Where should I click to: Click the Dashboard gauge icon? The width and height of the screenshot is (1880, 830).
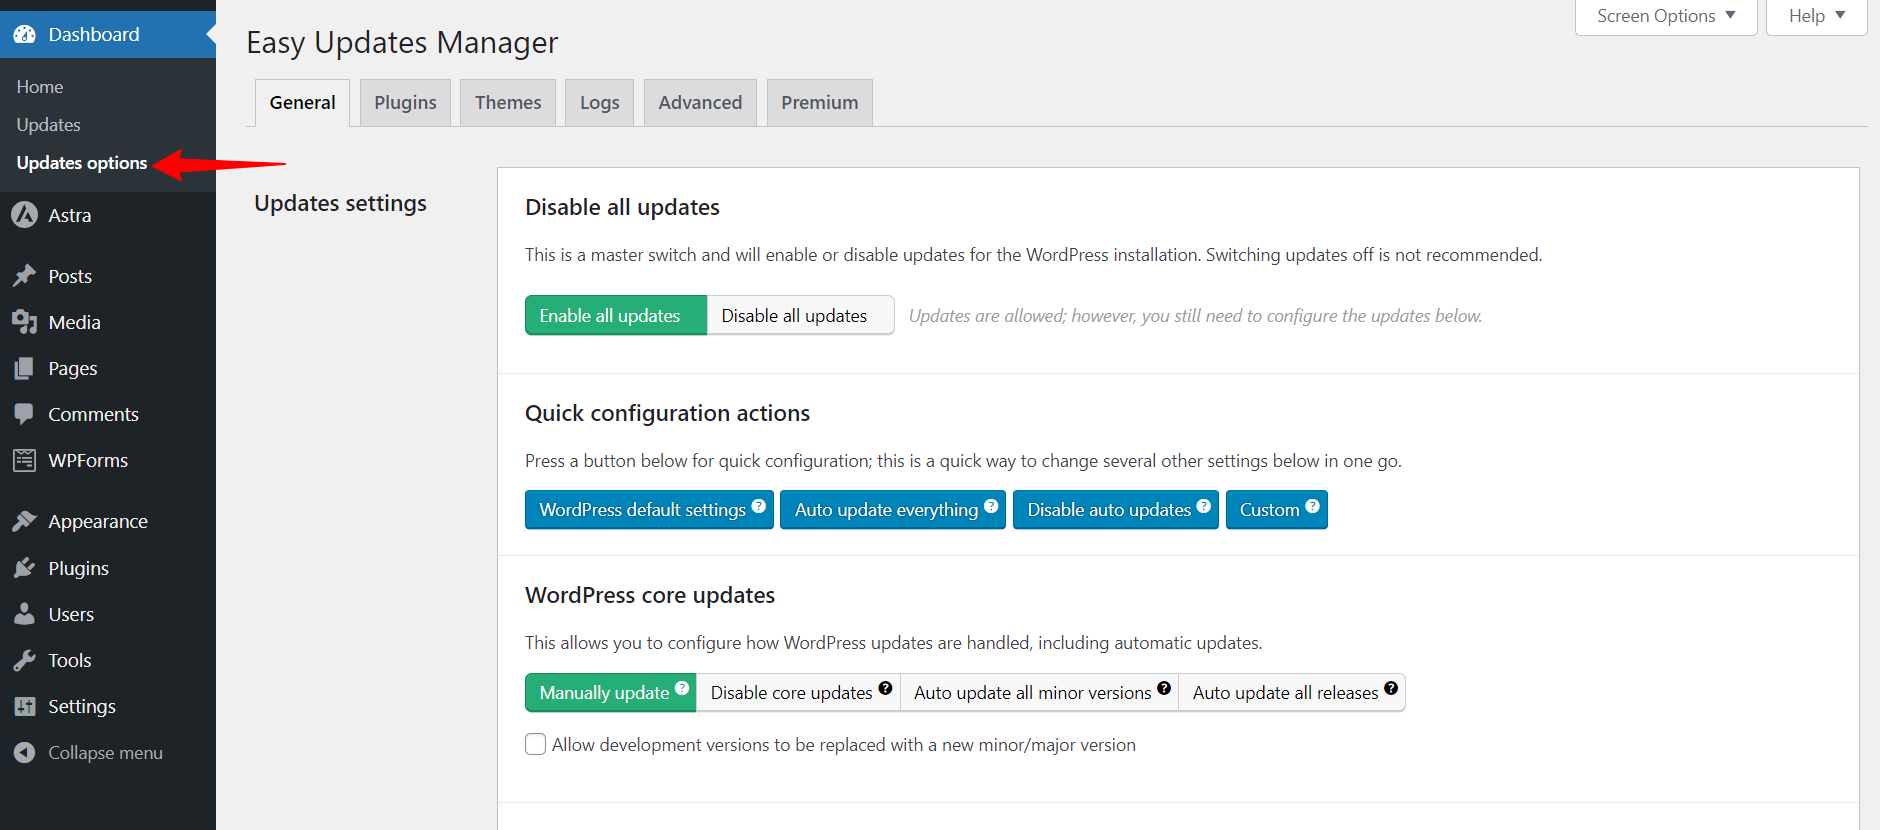click(25, 34)
